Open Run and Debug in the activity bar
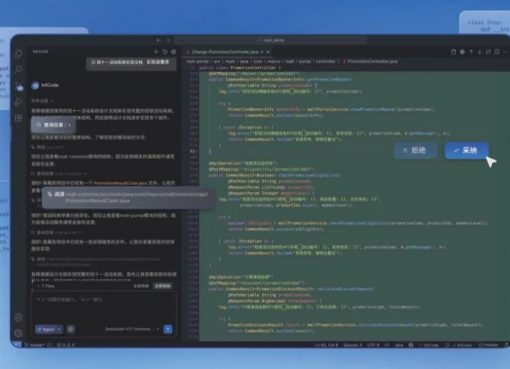This screenshot has width=510, height=369. pyautogui.click(x=19, y=101)
